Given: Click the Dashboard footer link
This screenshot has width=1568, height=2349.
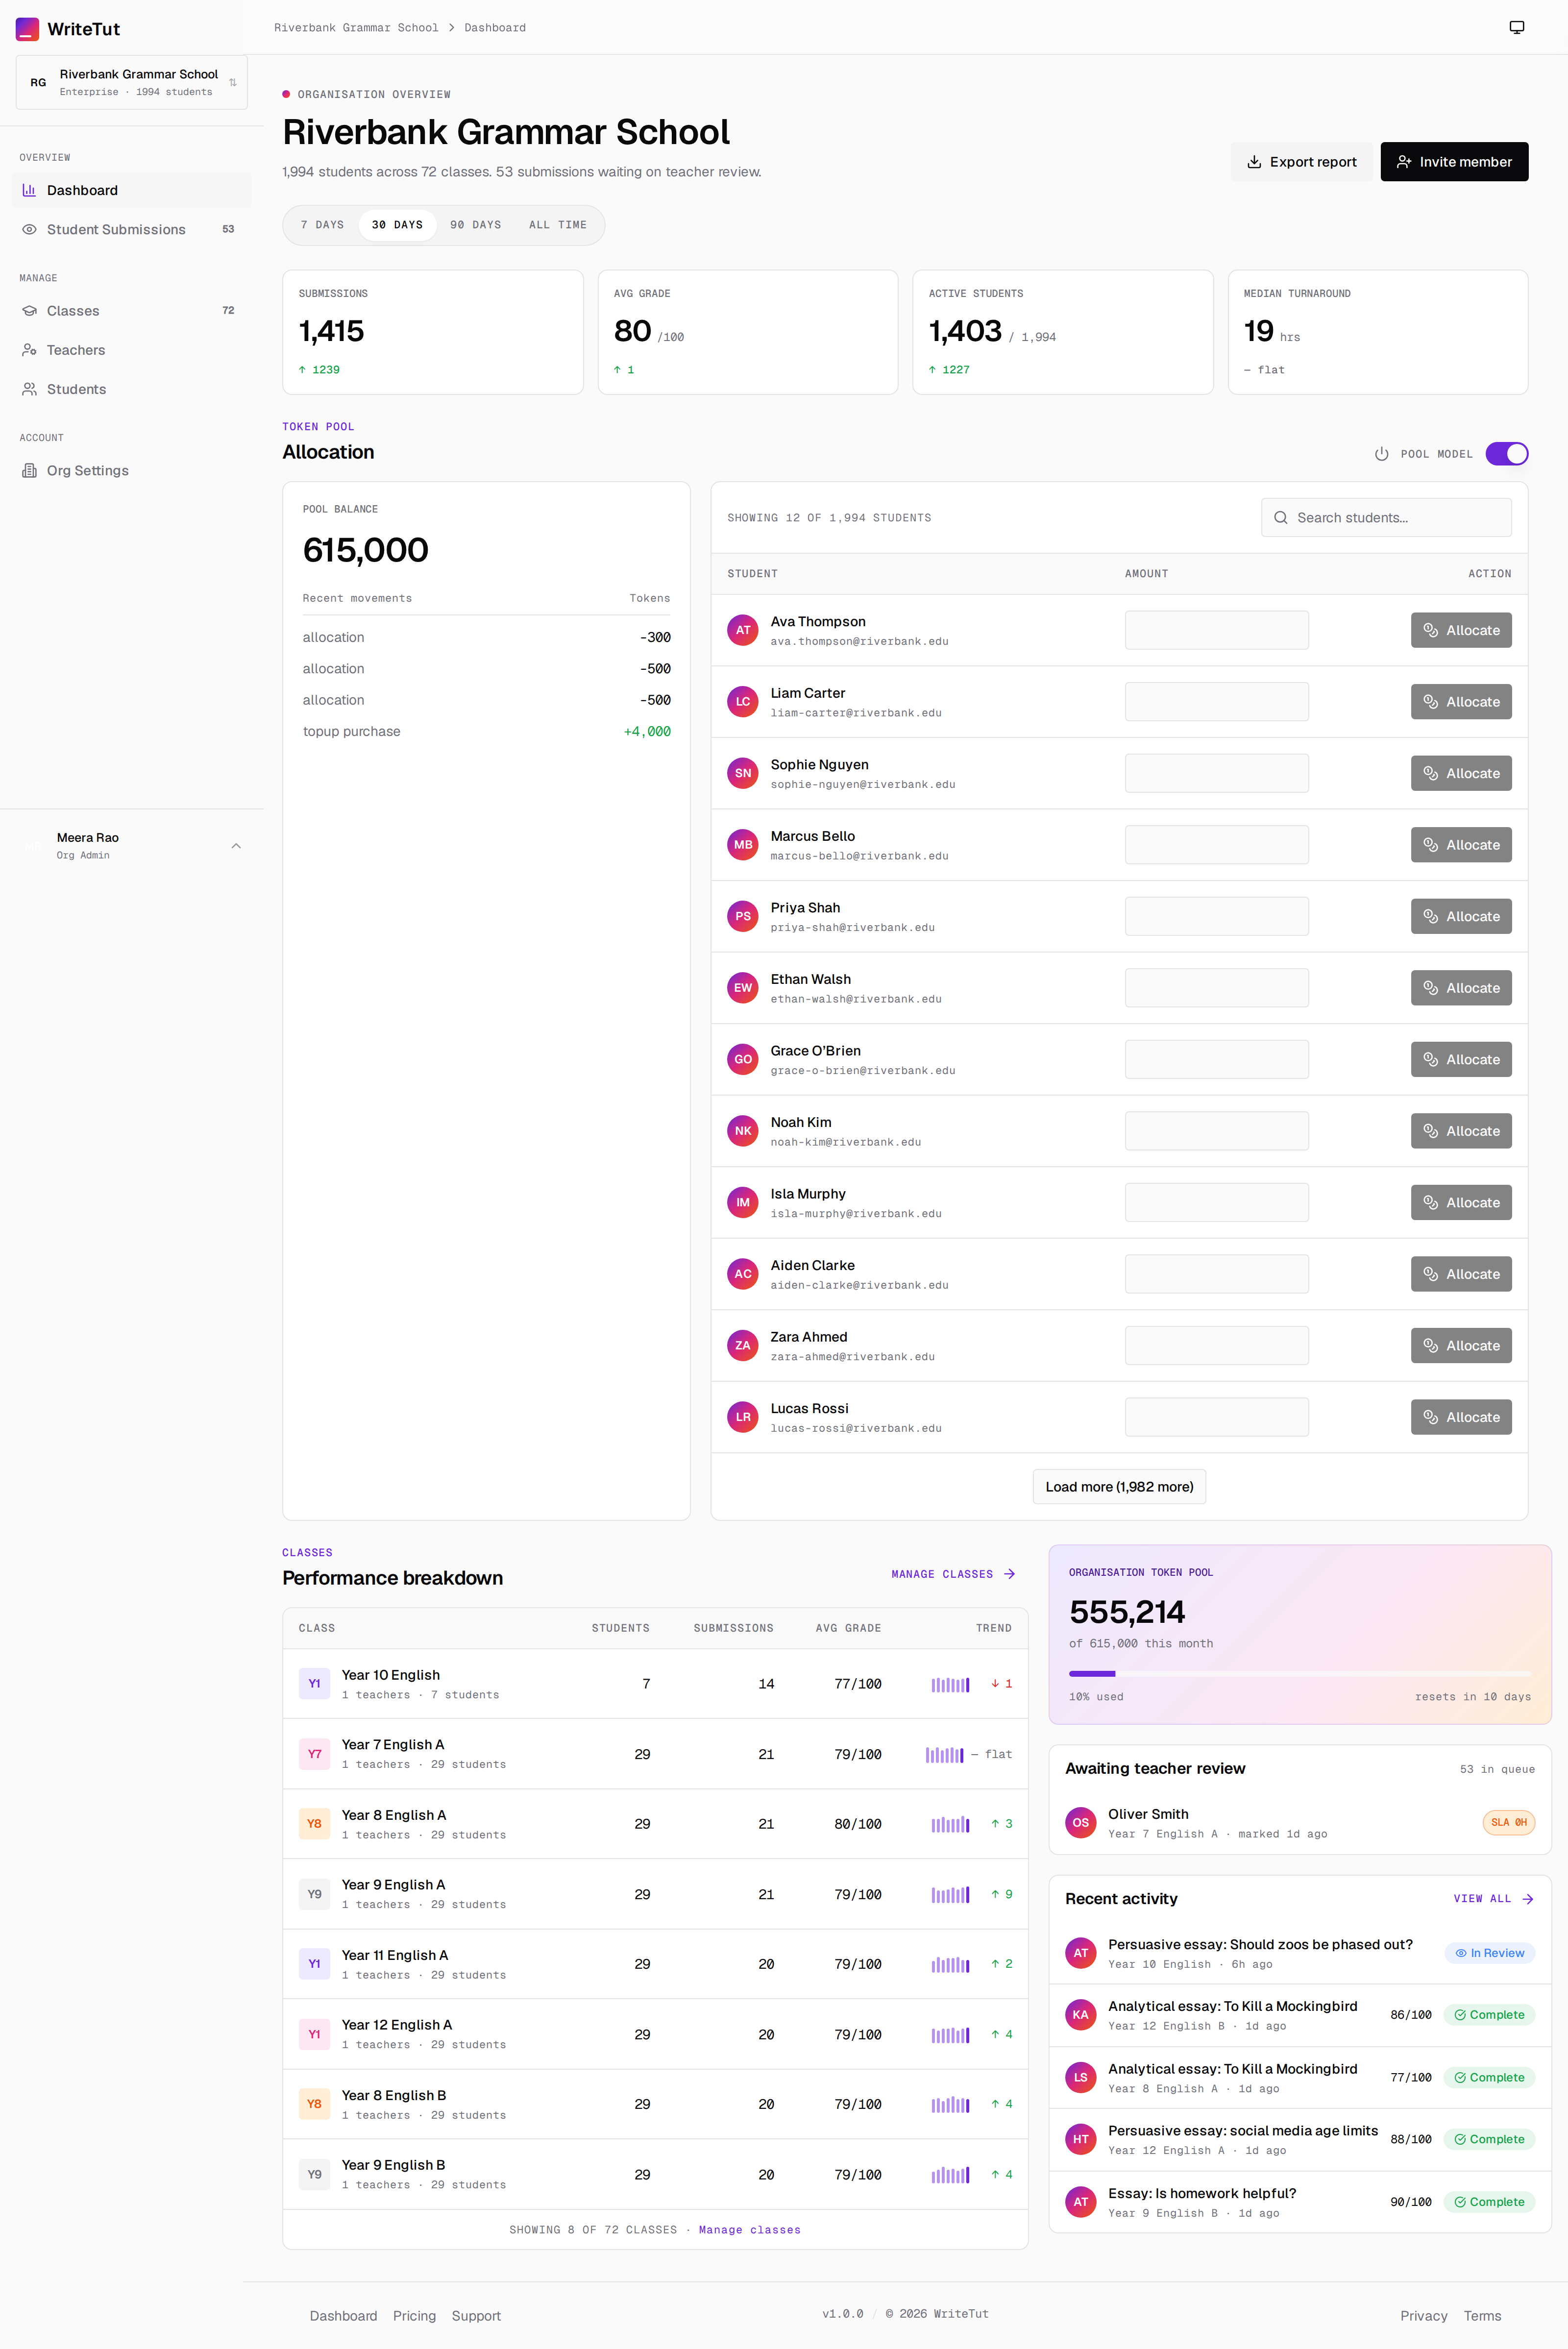Looking at the screenshot, I should (x=343, y=2316).
